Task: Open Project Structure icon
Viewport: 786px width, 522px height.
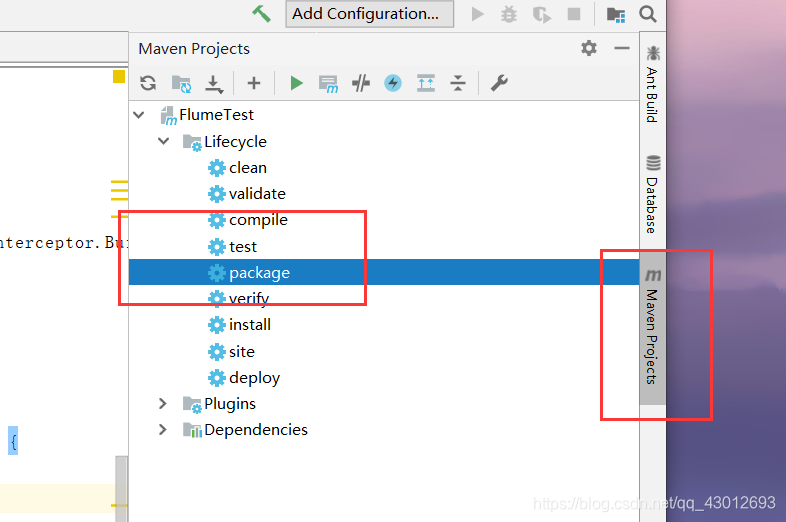Action: 616,15
